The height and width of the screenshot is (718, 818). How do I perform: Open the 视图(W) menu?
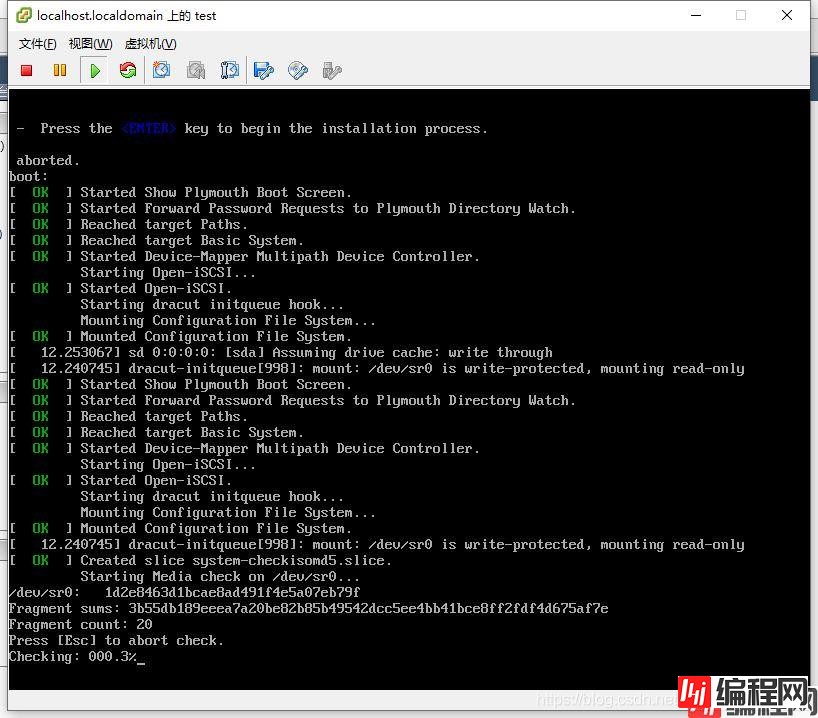pyautogui.click(x=90, y=43)
